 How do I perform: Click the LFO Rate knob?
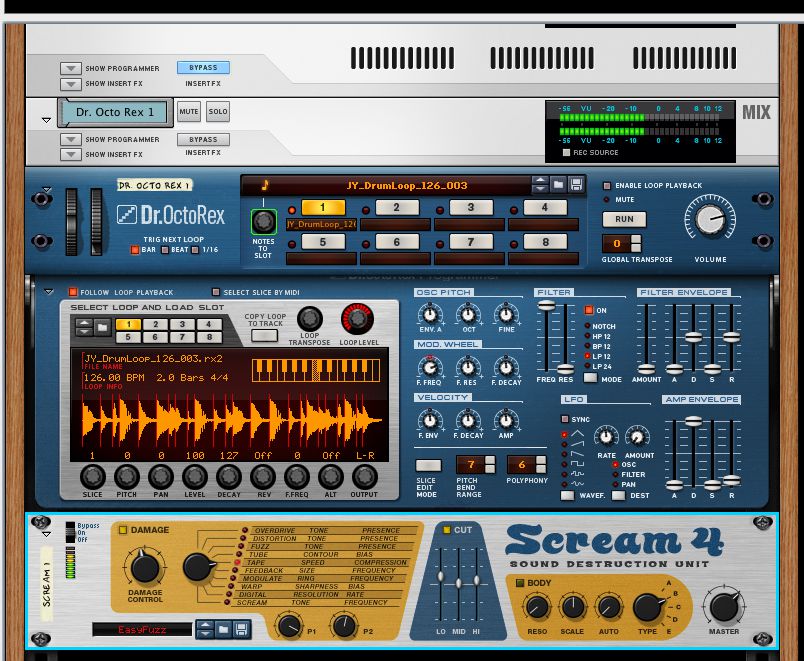click(x=606, y=437)
